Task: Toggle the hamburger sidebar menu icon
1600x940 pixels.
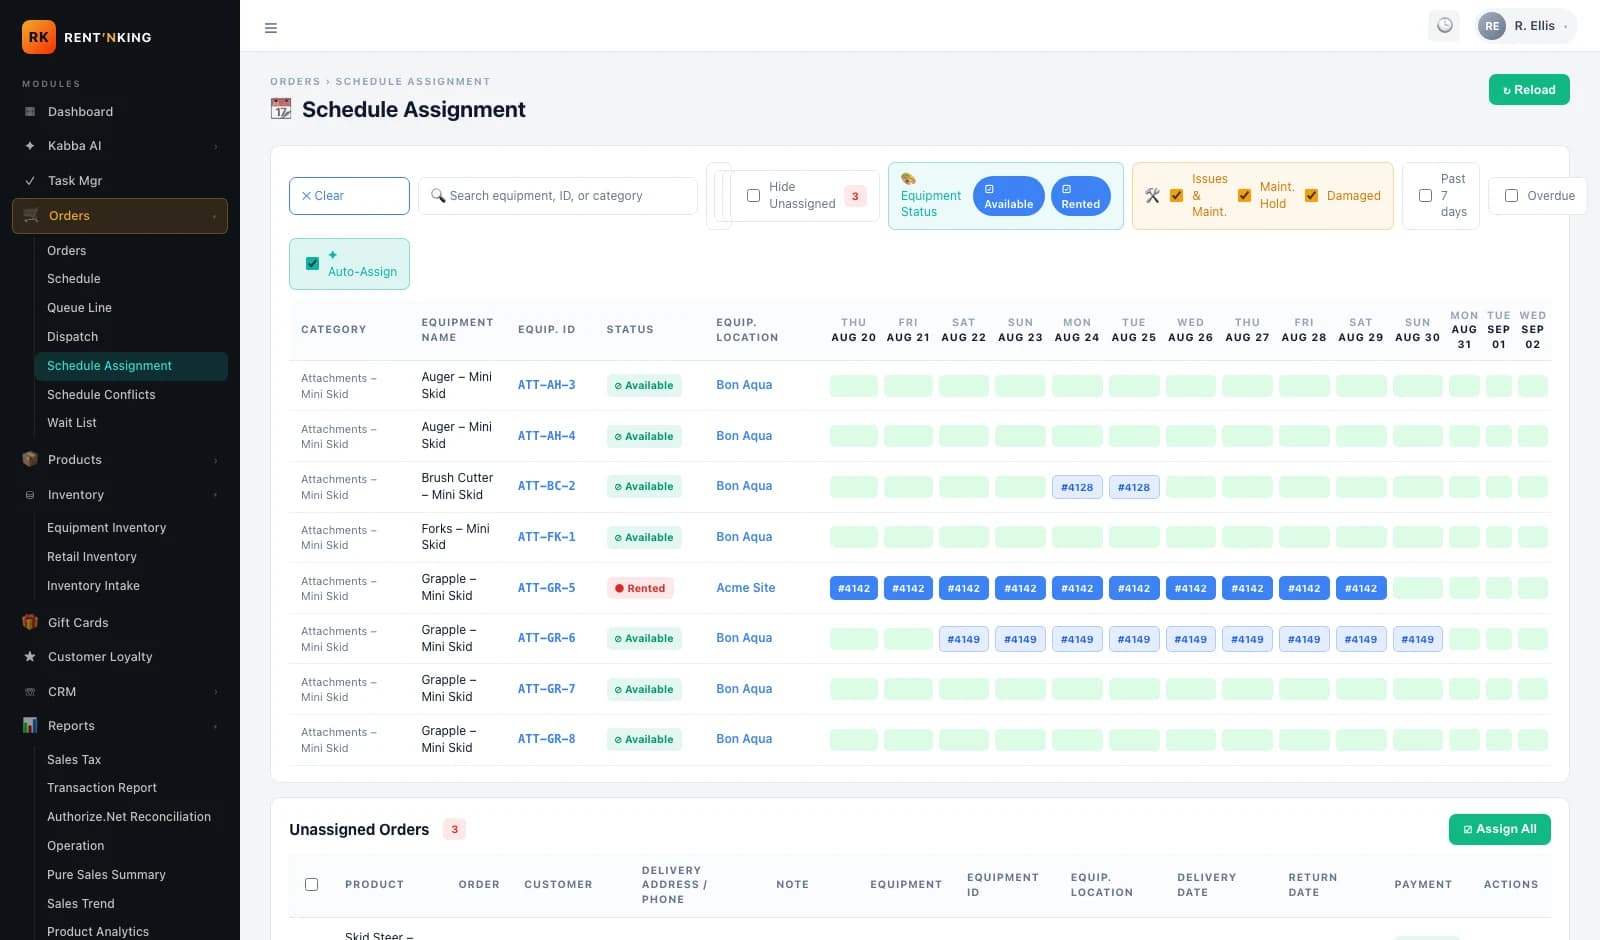Action: [x=270, y=28]
